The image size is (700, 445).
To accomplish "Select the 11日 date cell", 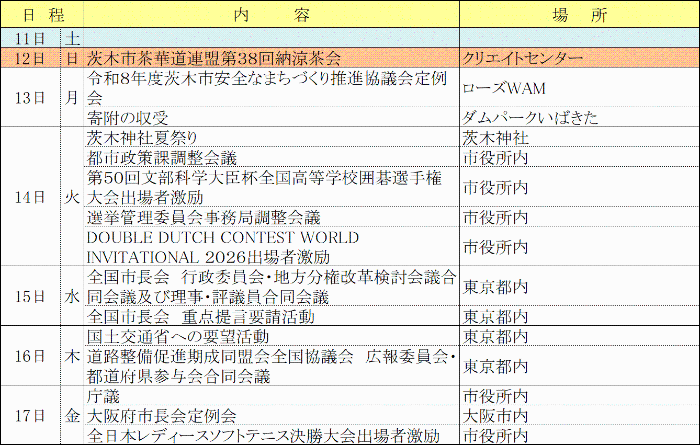I will [30, 38].
